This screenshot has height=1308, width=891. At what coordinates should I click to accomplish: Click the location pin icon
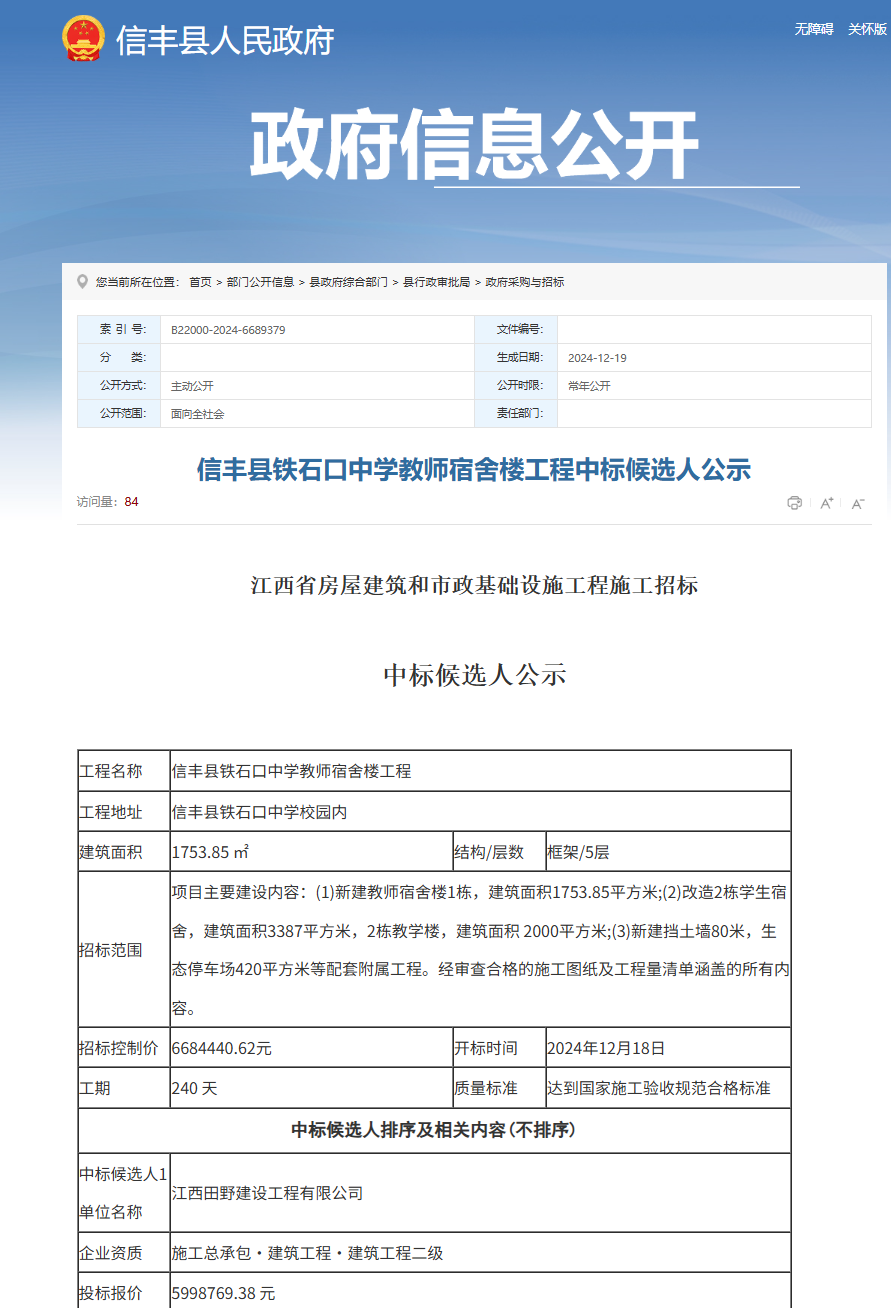click(x=83, y=282)
